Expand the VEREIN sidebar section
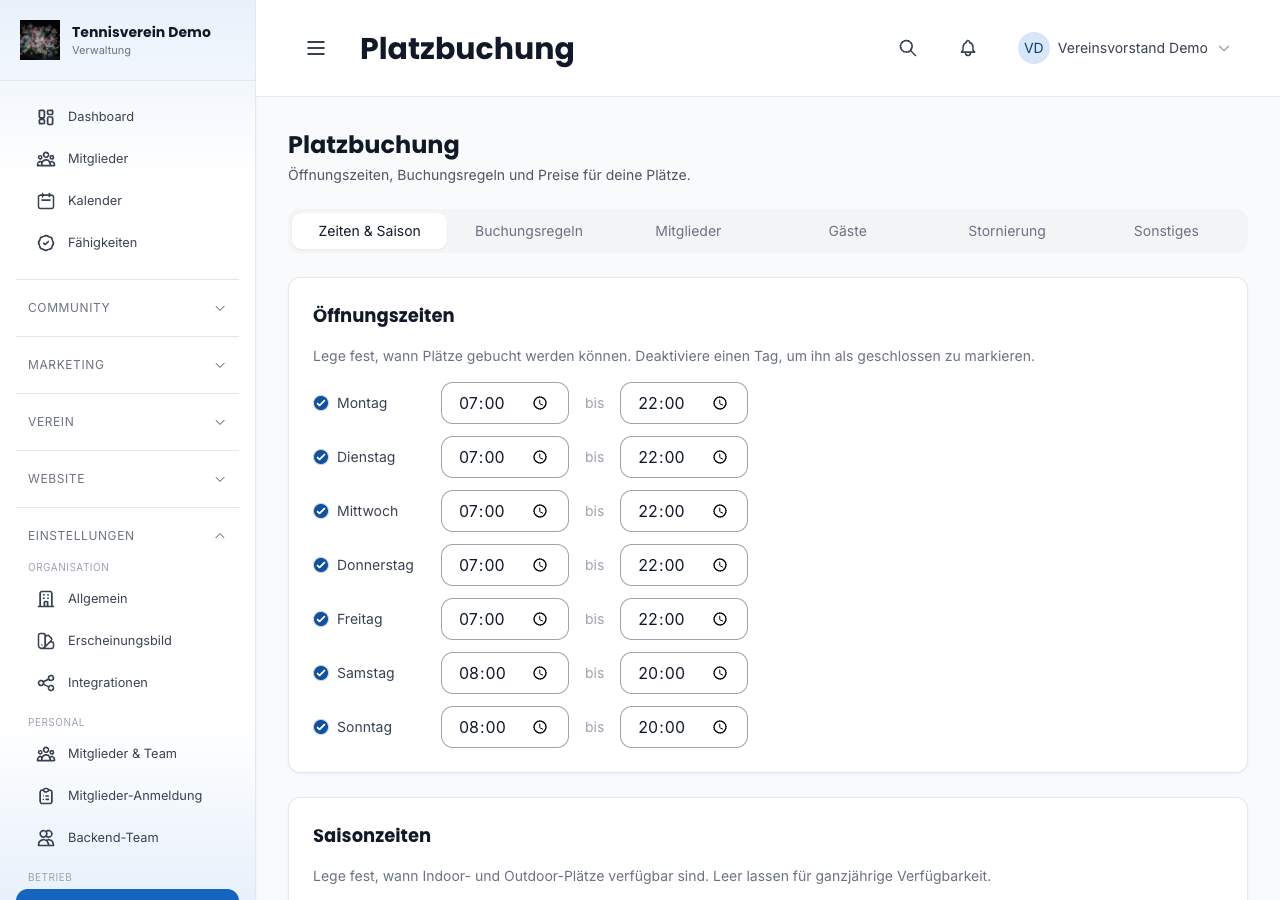 pos(128,422)
